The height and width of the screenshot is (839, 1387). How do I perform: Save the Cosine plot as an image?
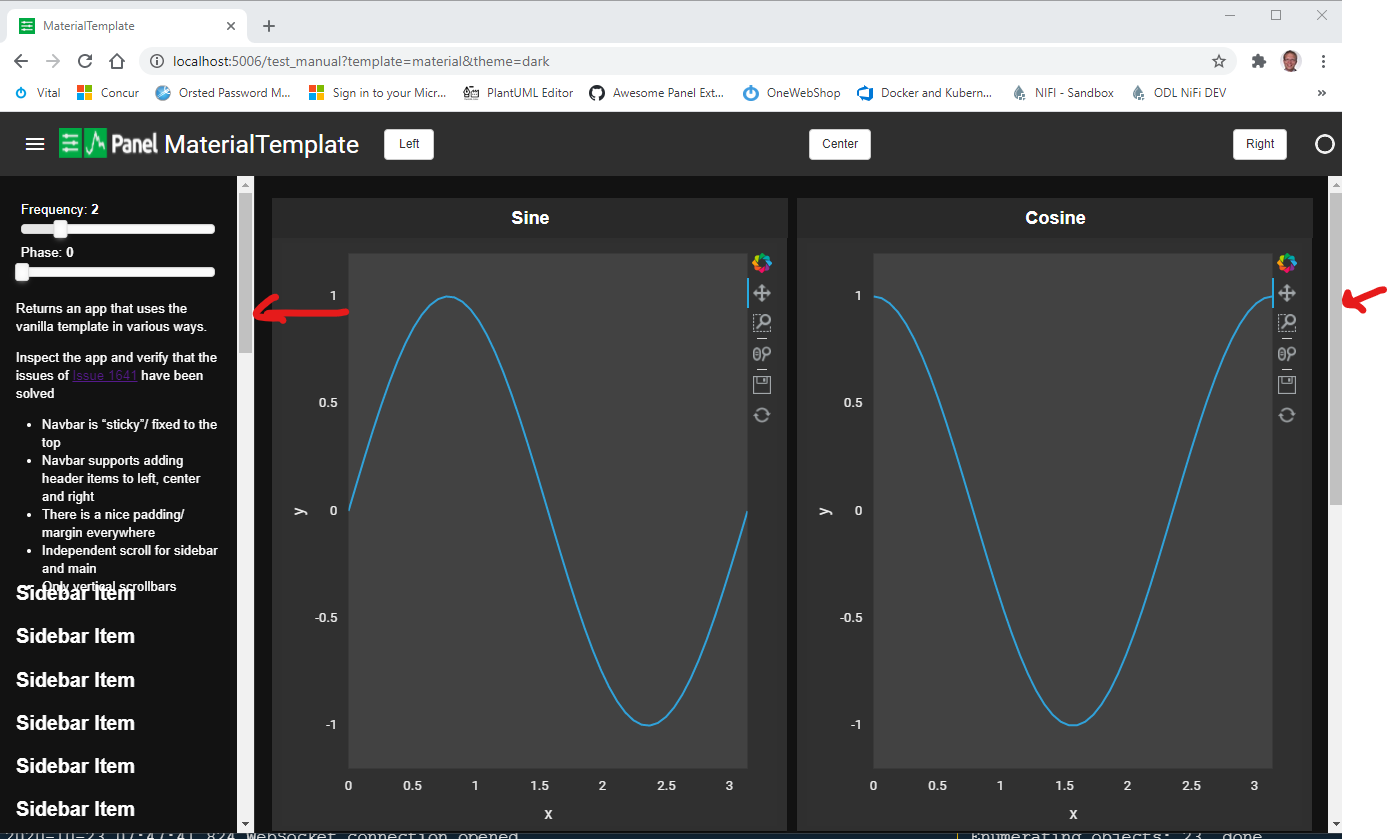(x=1287, y=383)
